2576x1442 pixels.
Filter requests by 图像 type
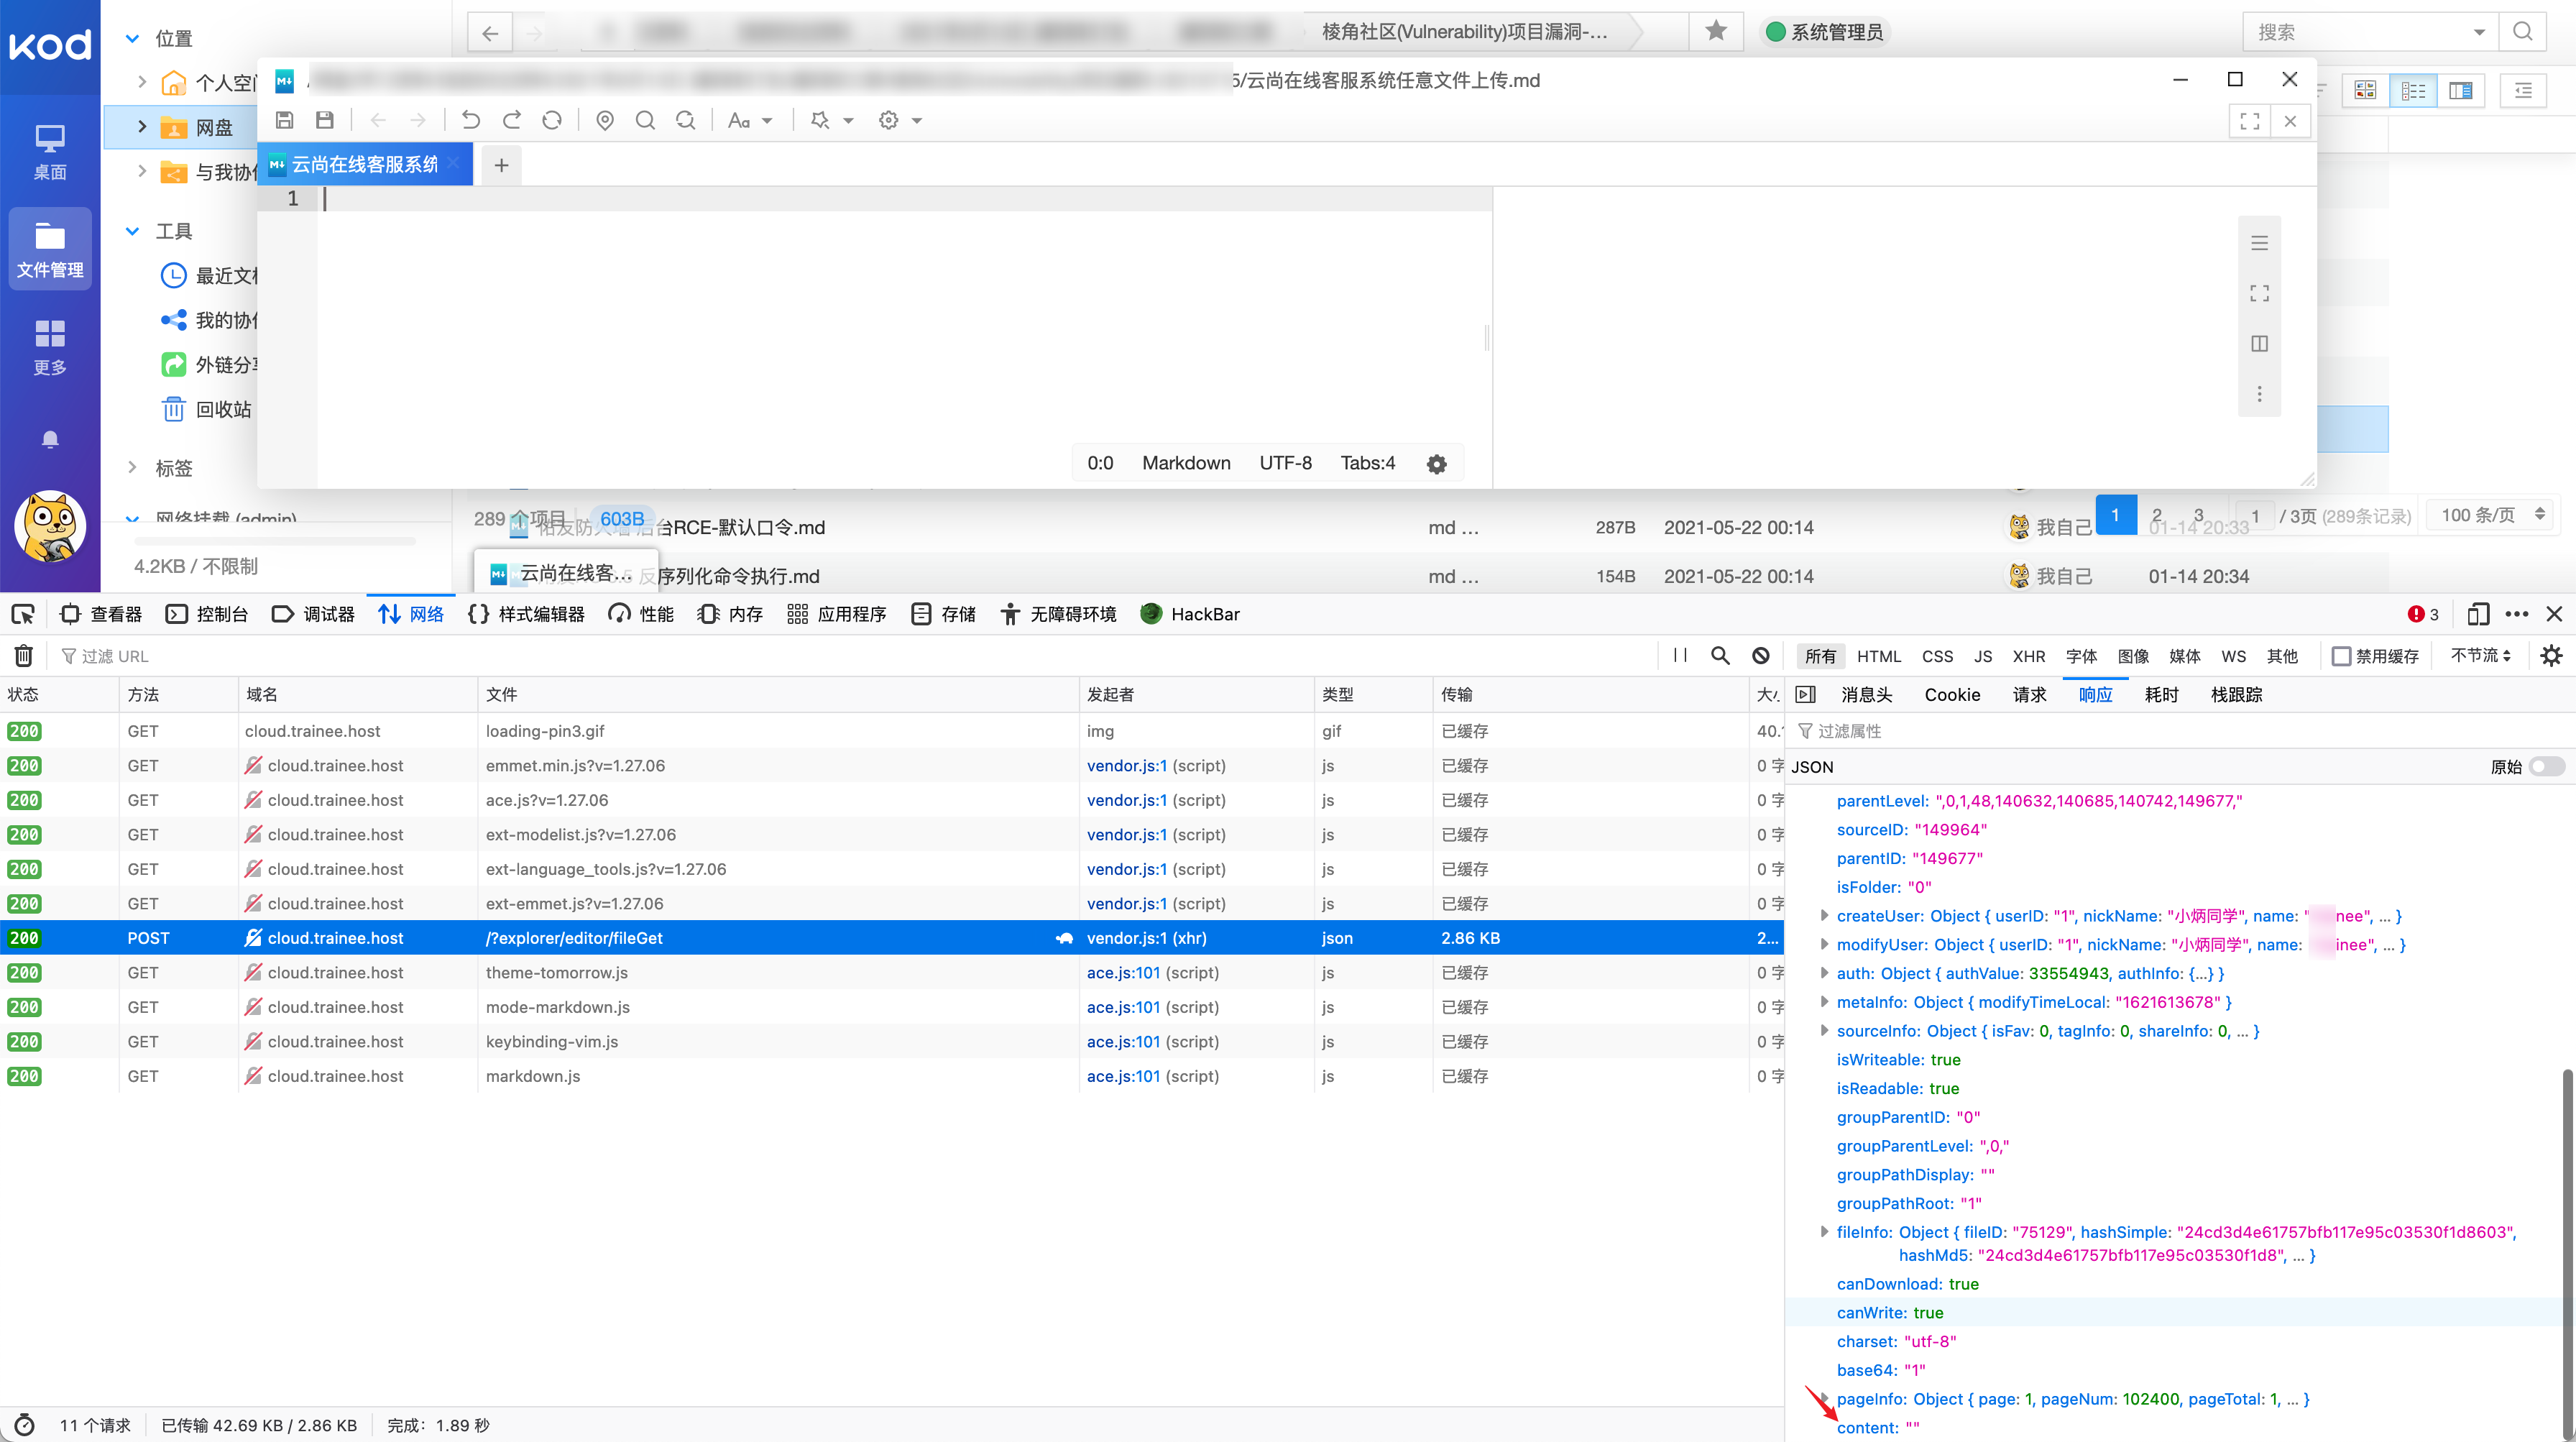[2133, 656]
